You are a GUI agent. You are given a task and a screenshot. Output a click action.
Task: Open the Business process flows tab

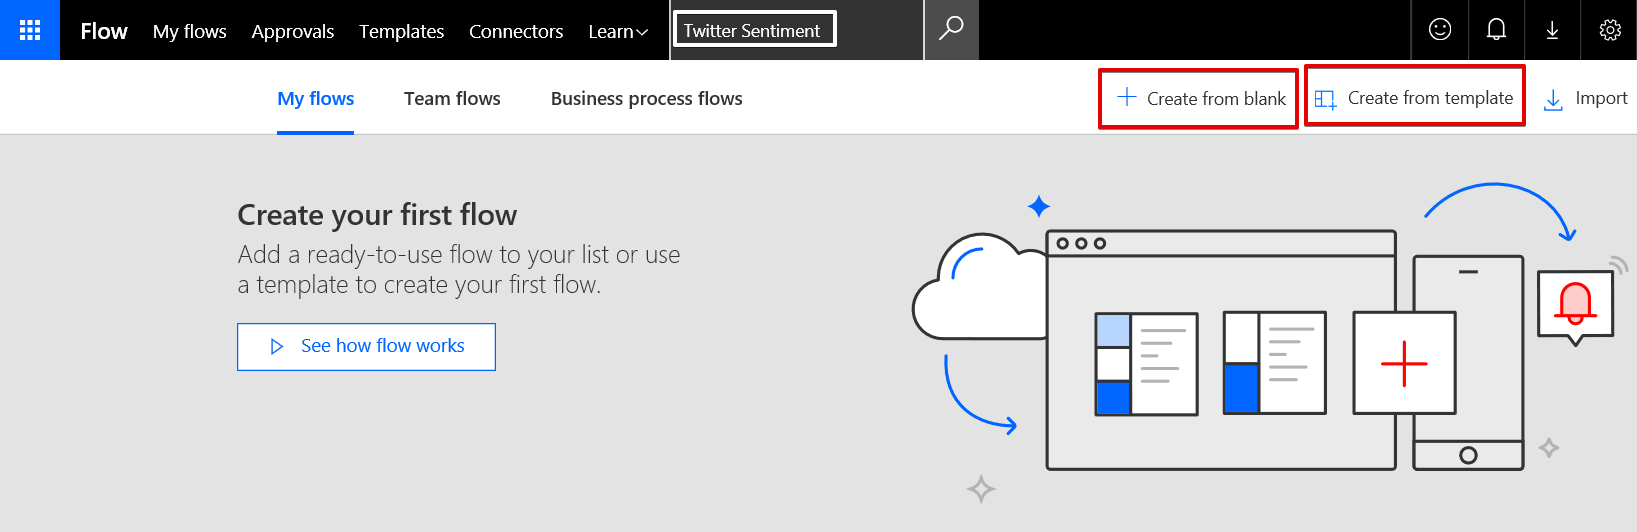[646, 99]
